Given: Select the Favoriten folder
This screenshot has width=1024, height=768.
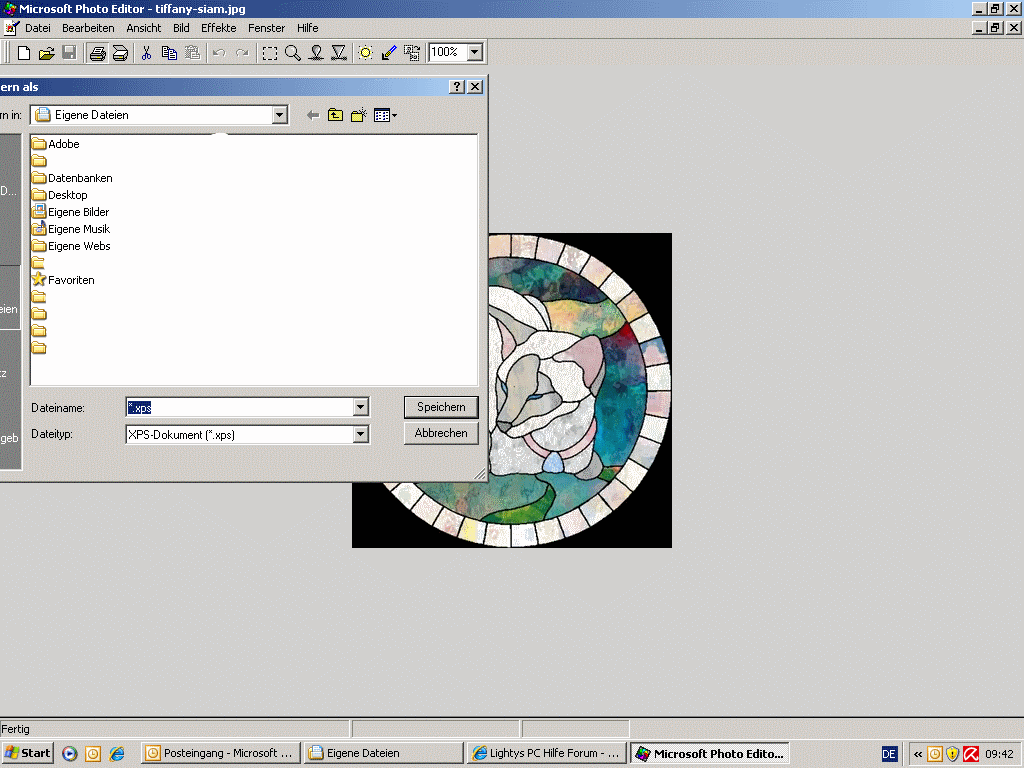Looking at the screenshot, I should pos(63,280).
